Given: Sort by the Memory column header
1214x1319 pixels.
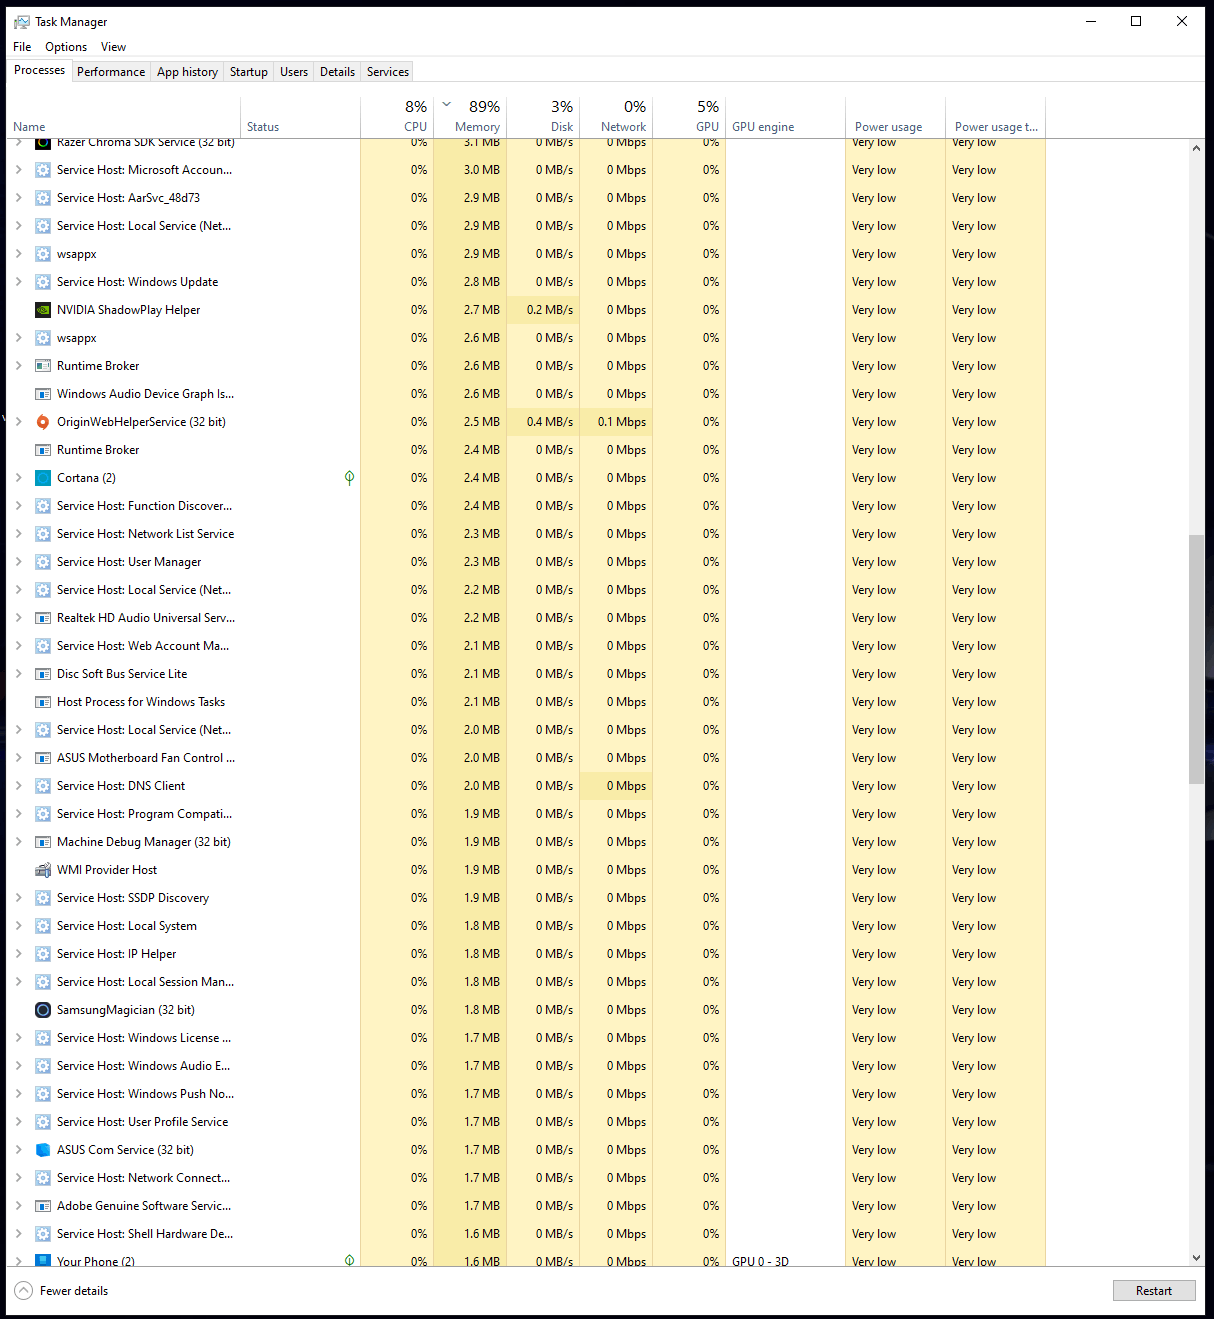Looking at the screenshot, I should pos(470,117).
